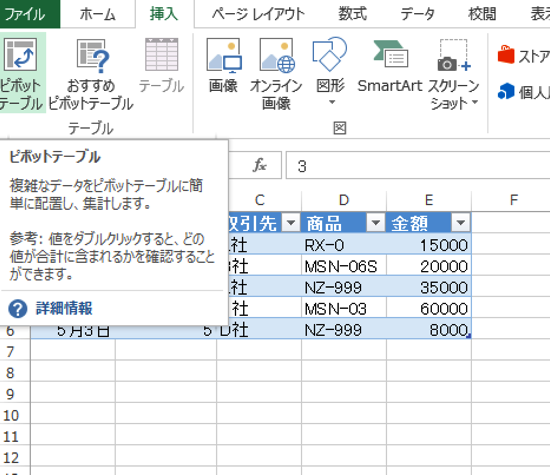Select column F header
Screen dimensions: 550x475
point(514,200)
